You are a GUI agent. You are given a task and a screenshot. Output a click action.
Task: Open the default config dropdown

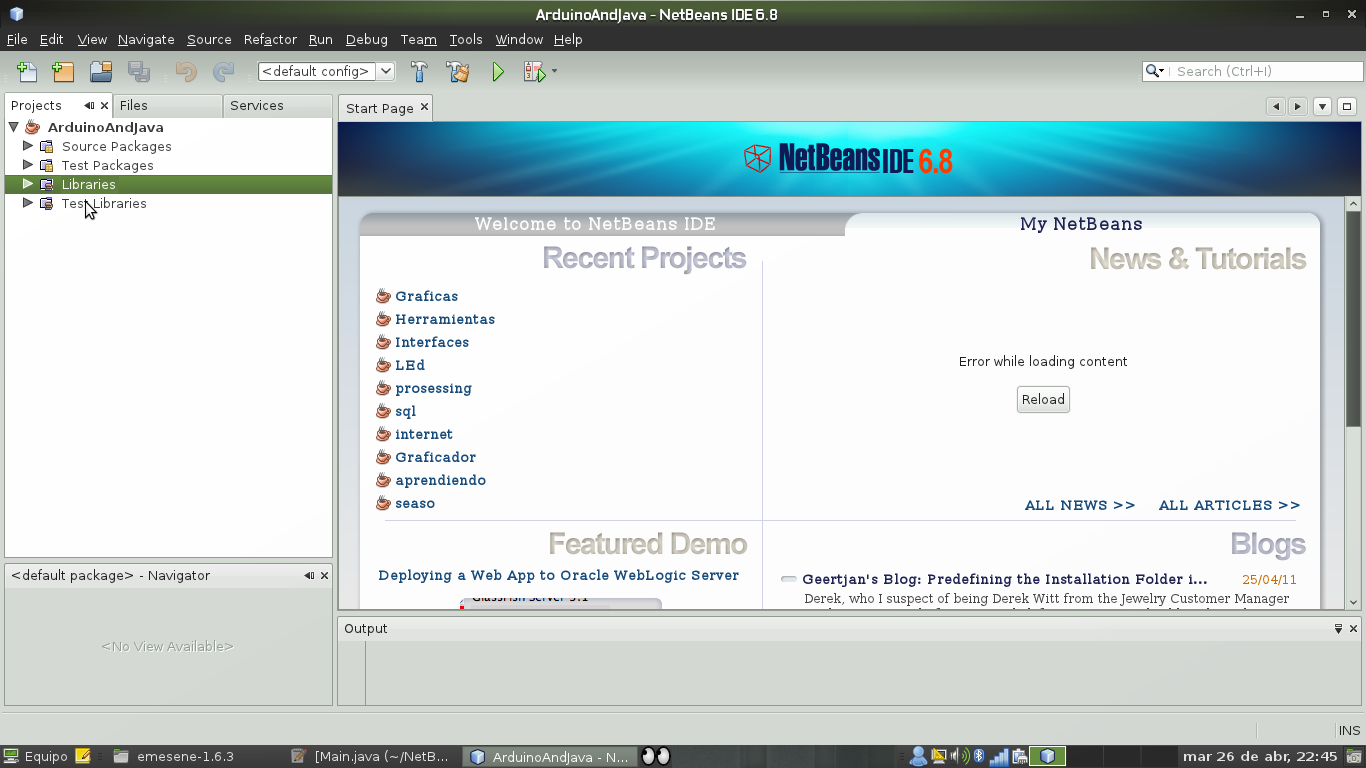[x=326, y=71]
